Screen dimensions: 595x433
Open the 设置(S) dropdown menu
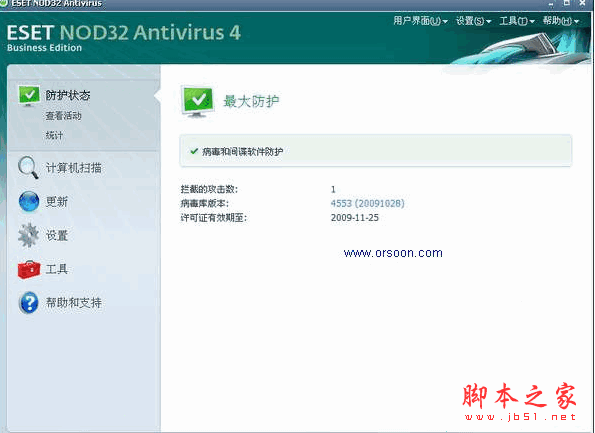click(x=473, y=20)
